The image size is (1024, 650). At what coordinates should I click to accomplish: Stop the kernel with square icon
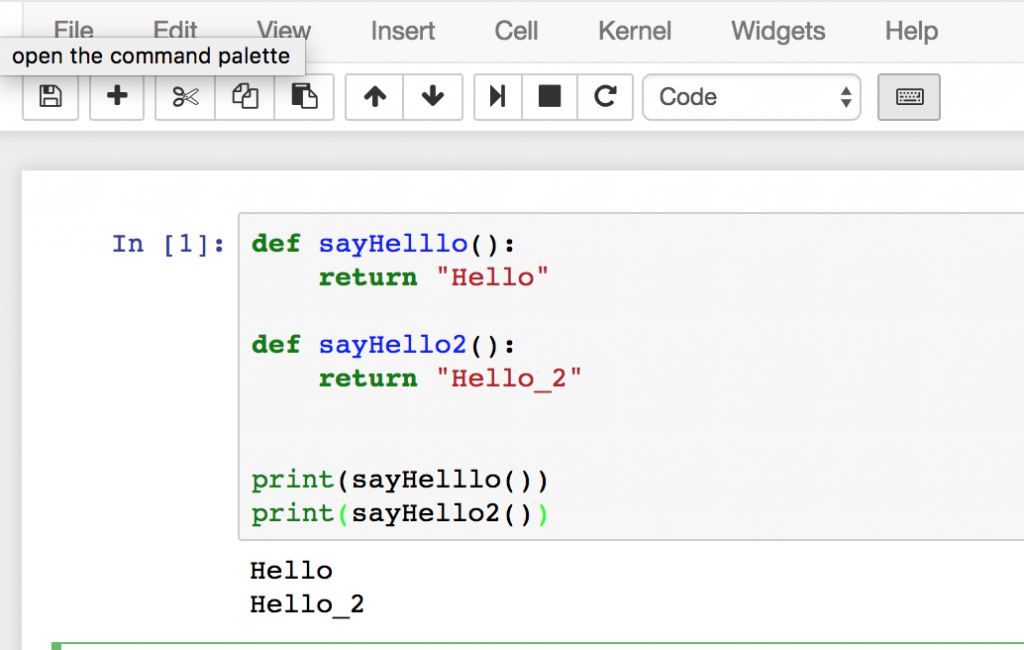click(x=550, y=97)
